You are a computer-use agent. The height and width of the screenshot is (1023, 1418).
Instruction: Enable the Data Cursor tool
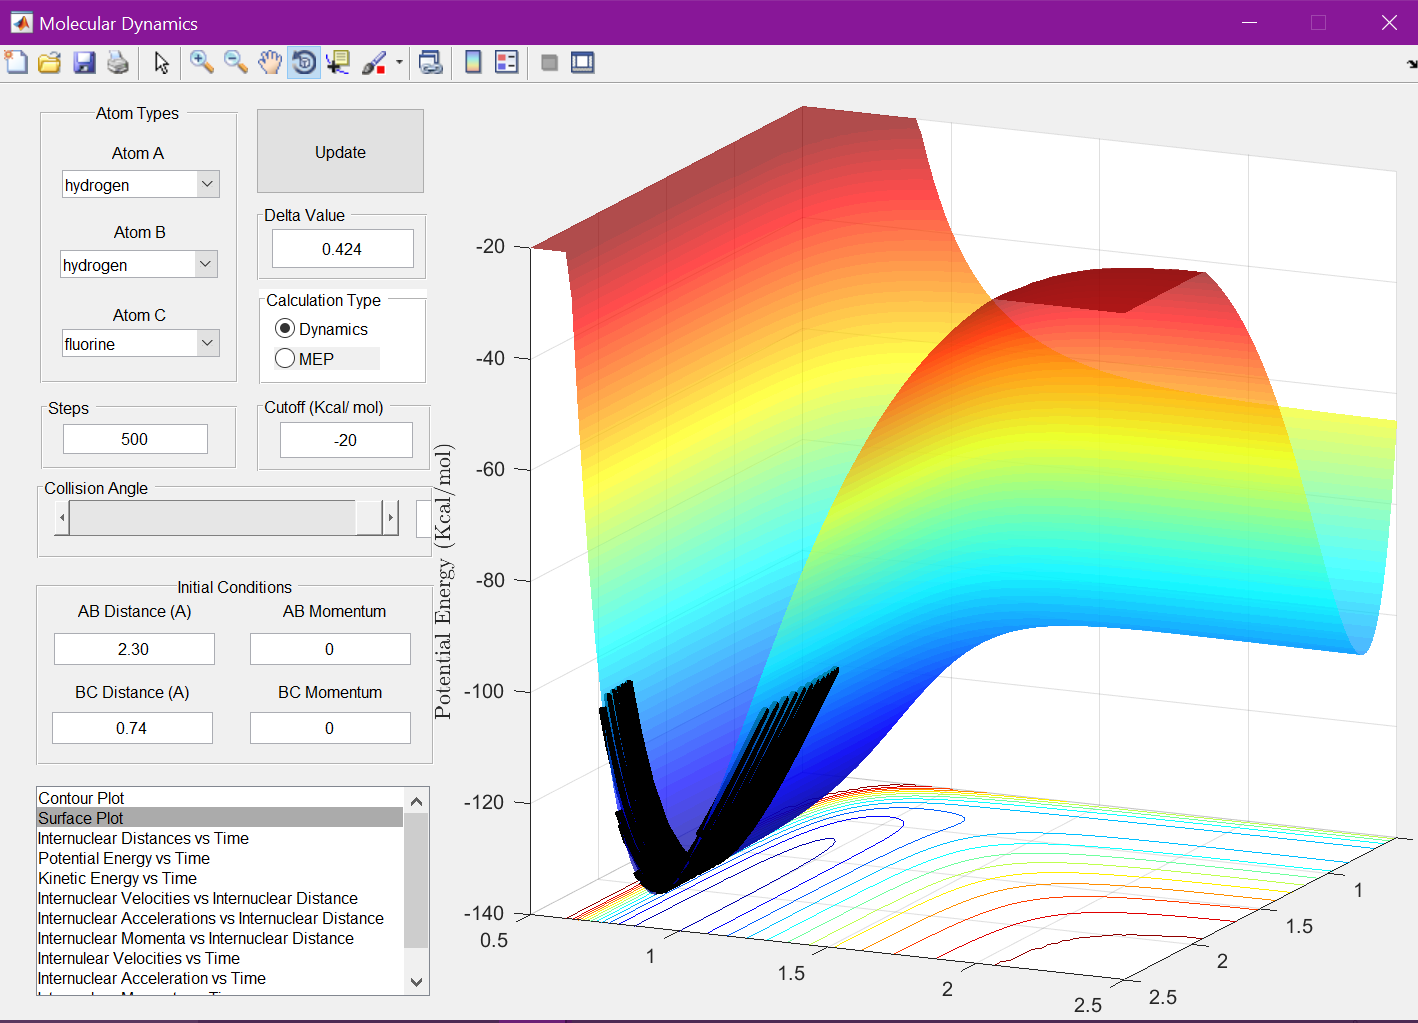[338, 63]
